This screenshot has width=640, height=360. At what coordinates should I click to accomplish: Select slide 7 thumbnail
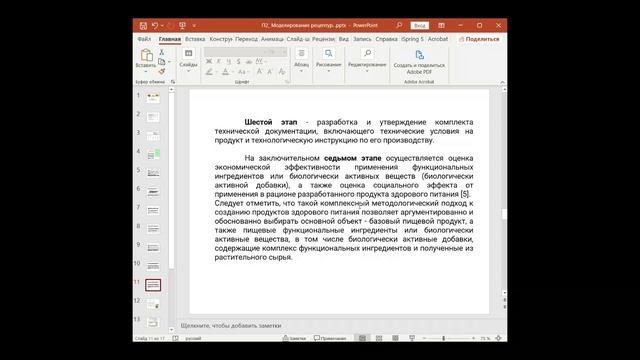[x=153, y=210]
